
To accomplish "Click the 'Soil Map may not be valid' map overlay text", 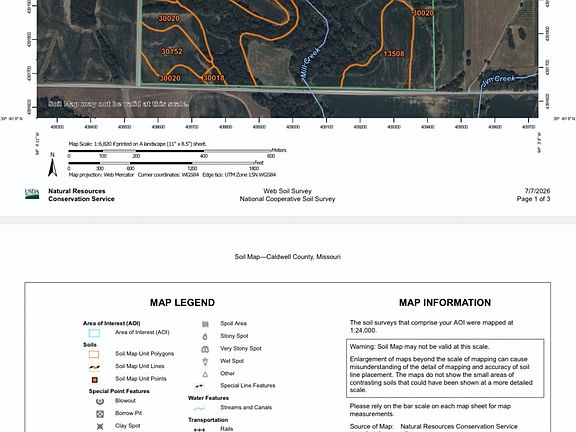I will click(118, 104).
